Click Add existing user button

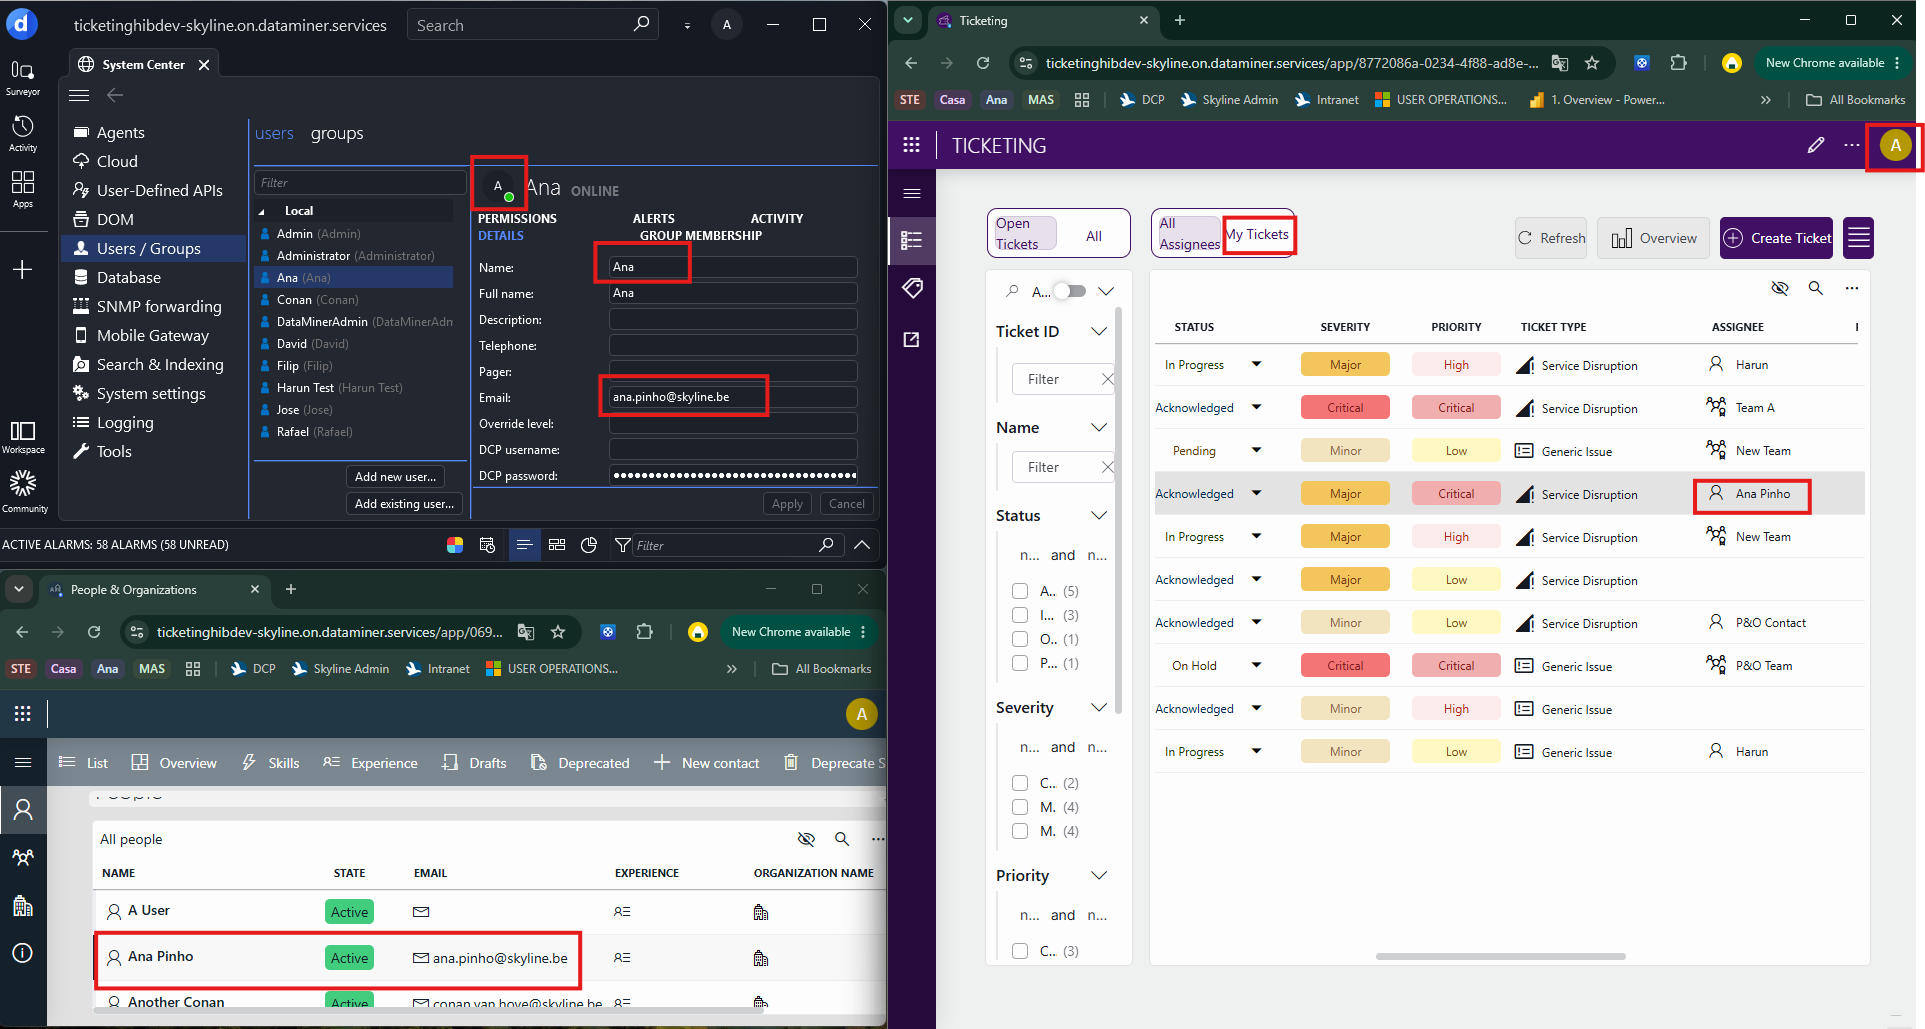404,504
